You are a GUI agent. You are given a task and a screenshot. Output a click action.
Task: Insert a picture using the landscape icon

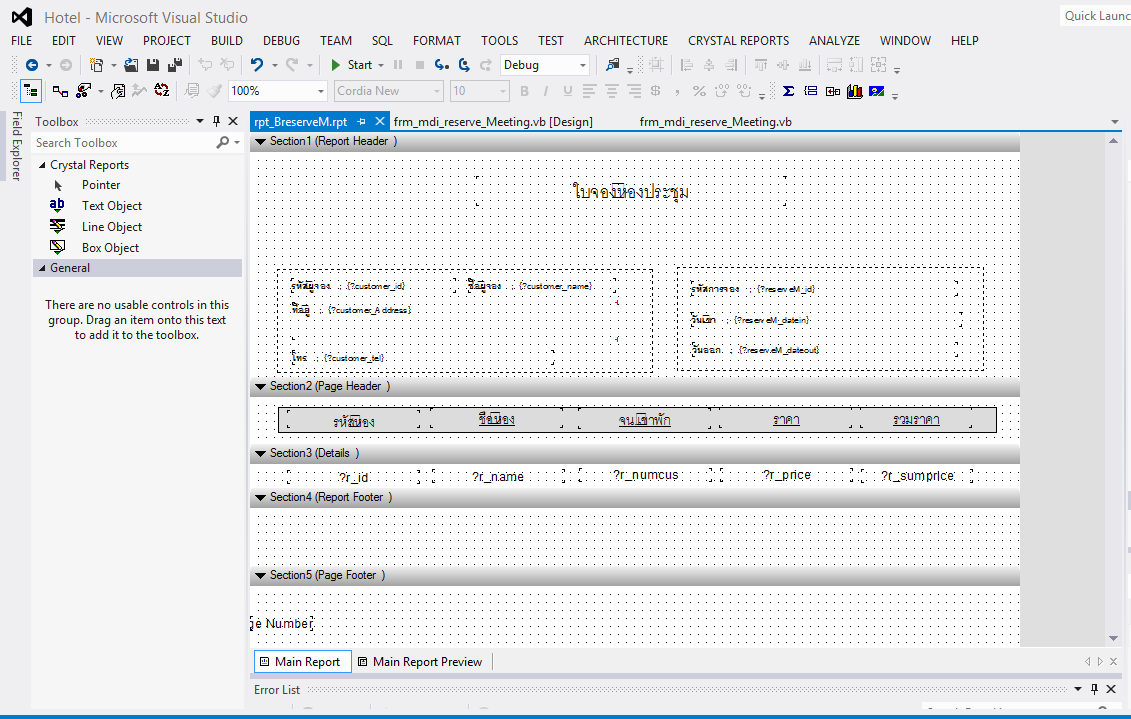[x=876, y=91]
